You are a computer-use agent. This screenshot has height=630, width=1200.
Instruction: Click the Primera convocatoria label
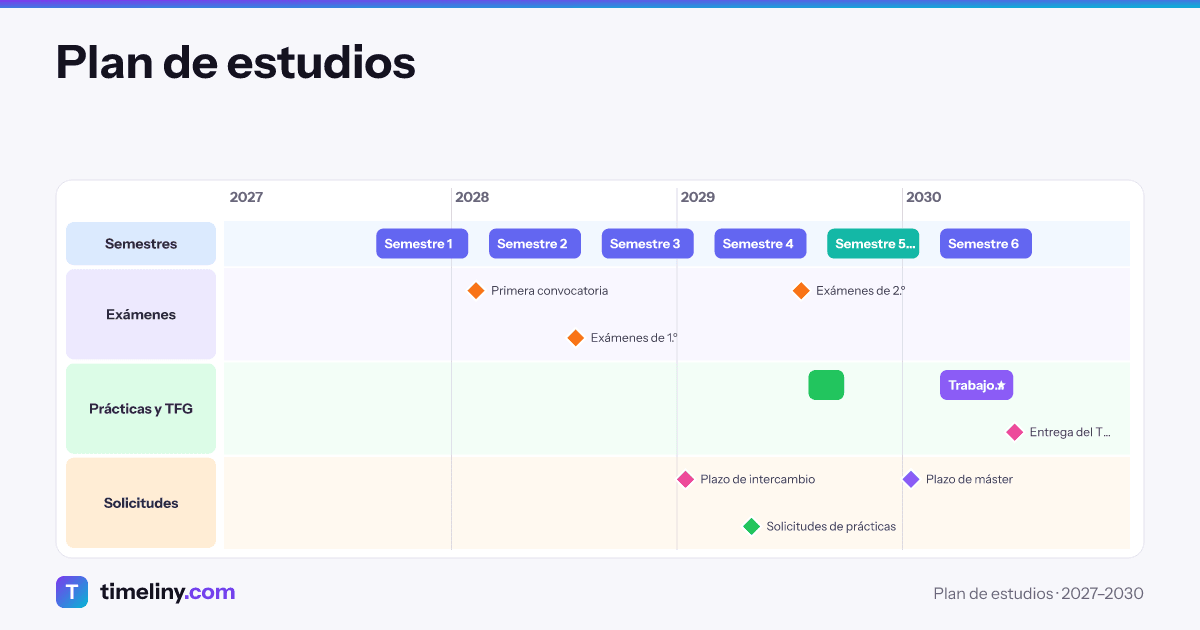pos(549,291)
